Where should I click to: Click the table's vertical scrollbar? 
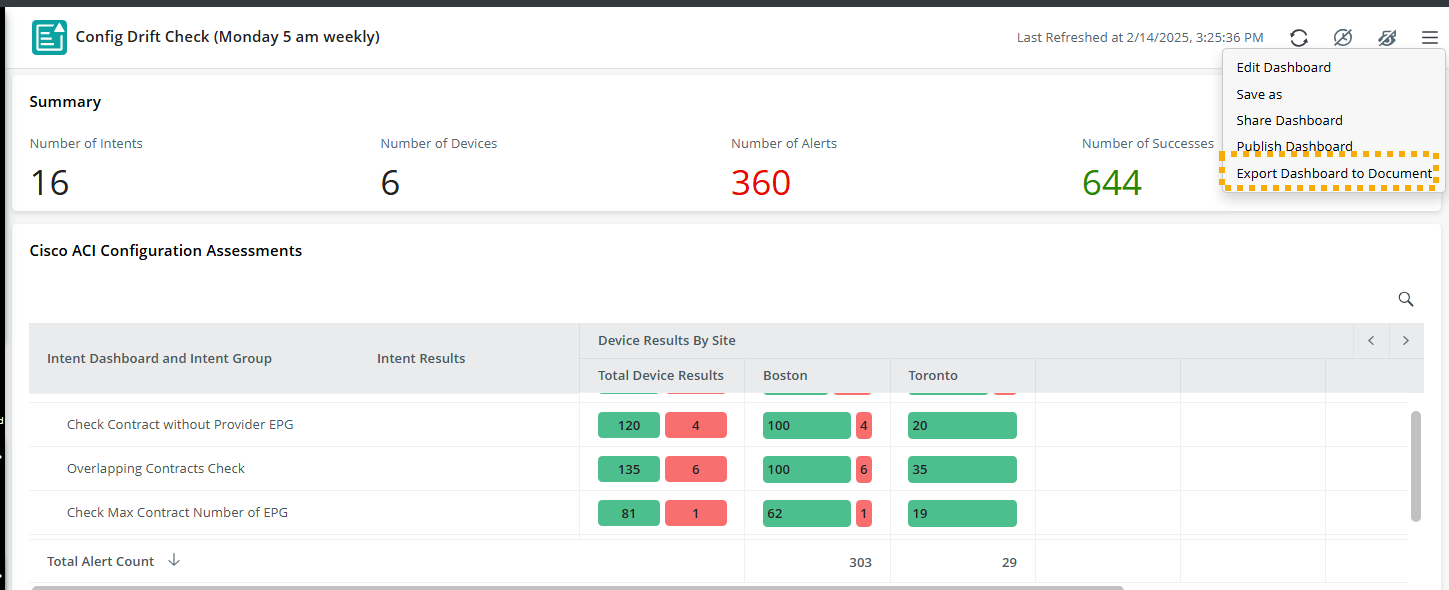[x=1415, y=465]
